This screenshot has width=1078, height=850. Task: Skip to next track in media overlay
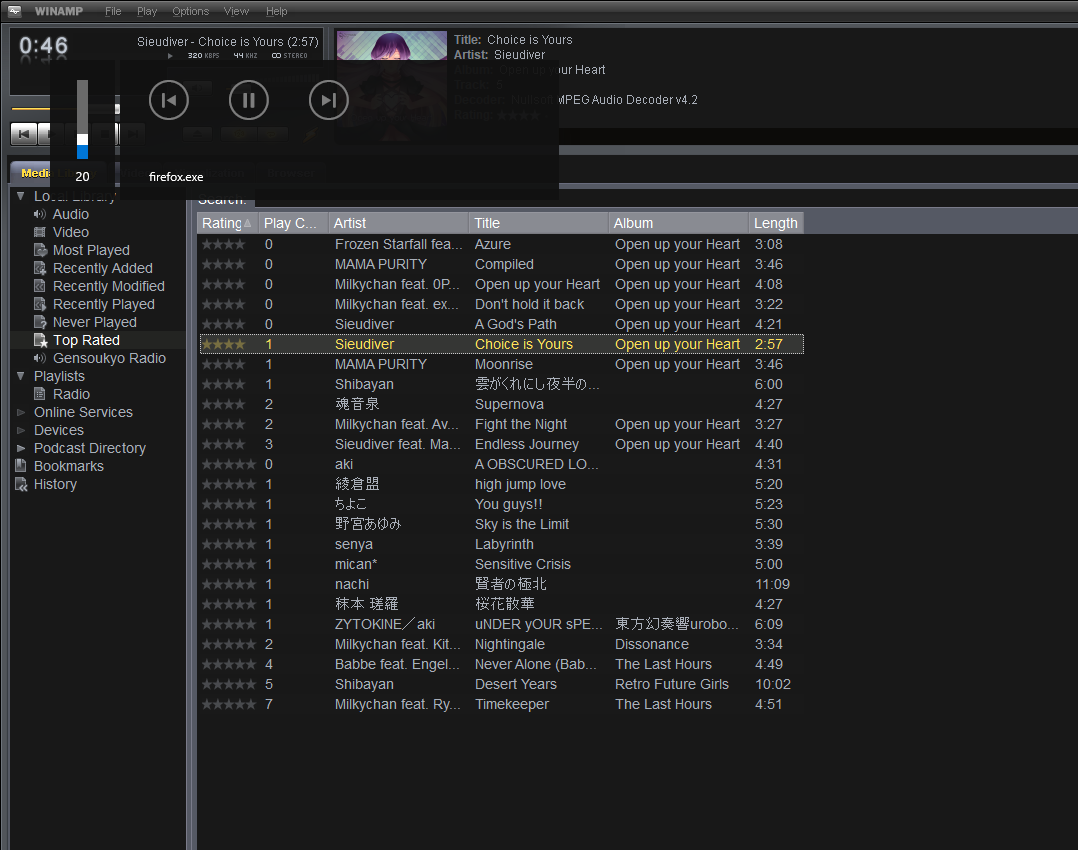(328, 100)
